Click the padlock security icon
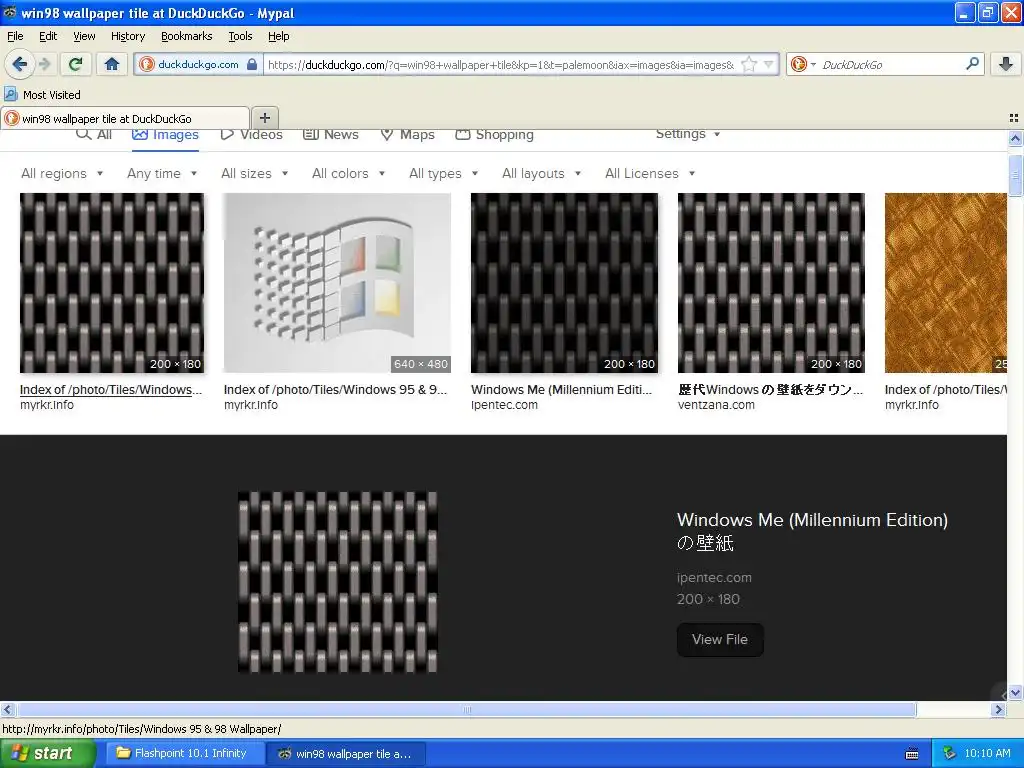 pyautogui.click(x=252, y=64)
